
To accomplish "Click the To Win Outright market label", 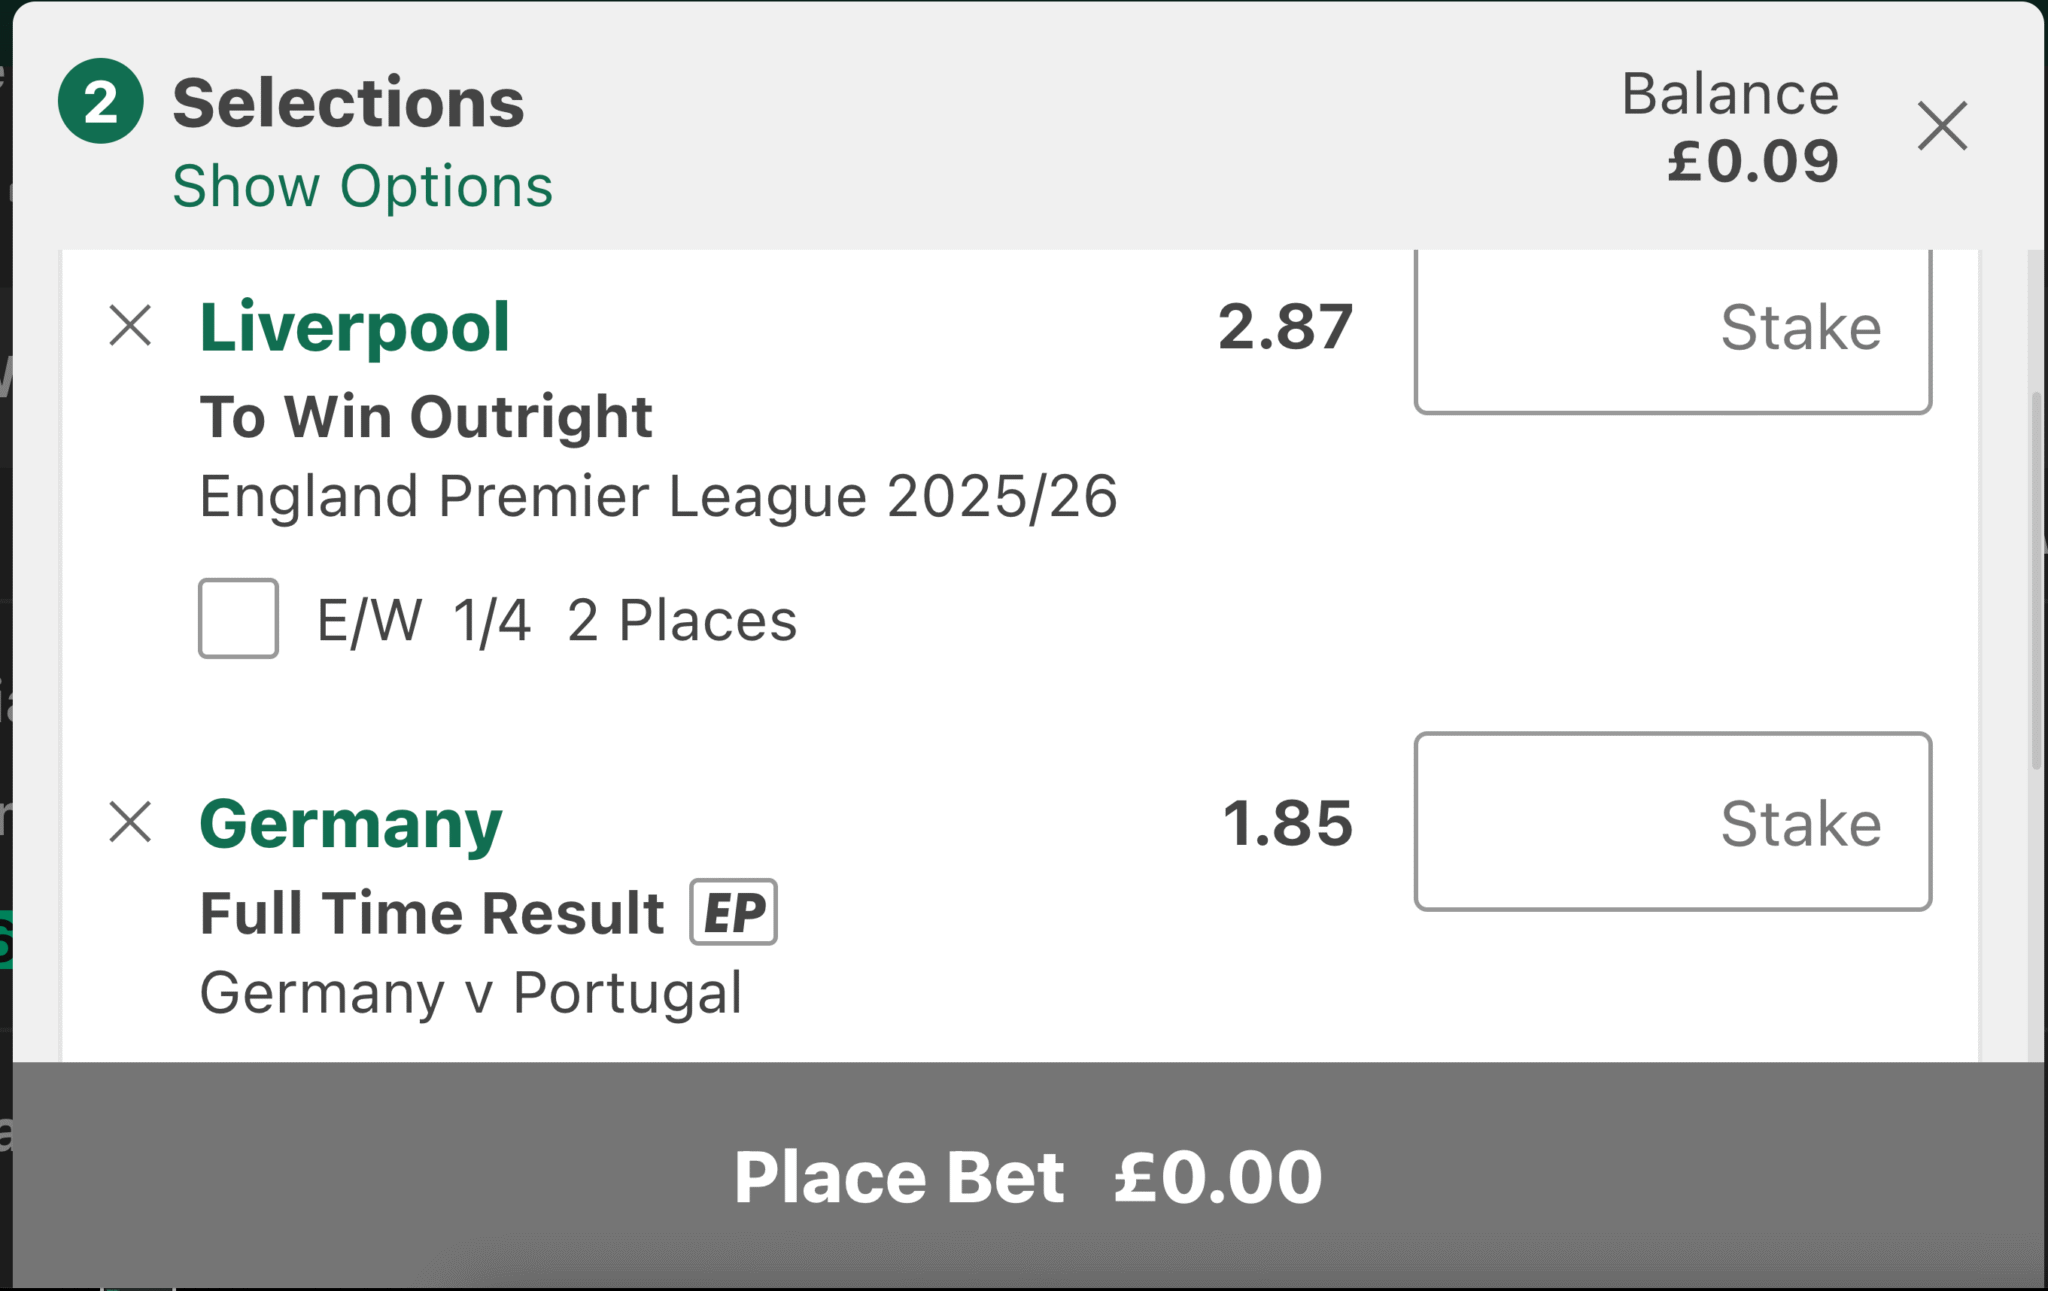I will pos(426,416).
